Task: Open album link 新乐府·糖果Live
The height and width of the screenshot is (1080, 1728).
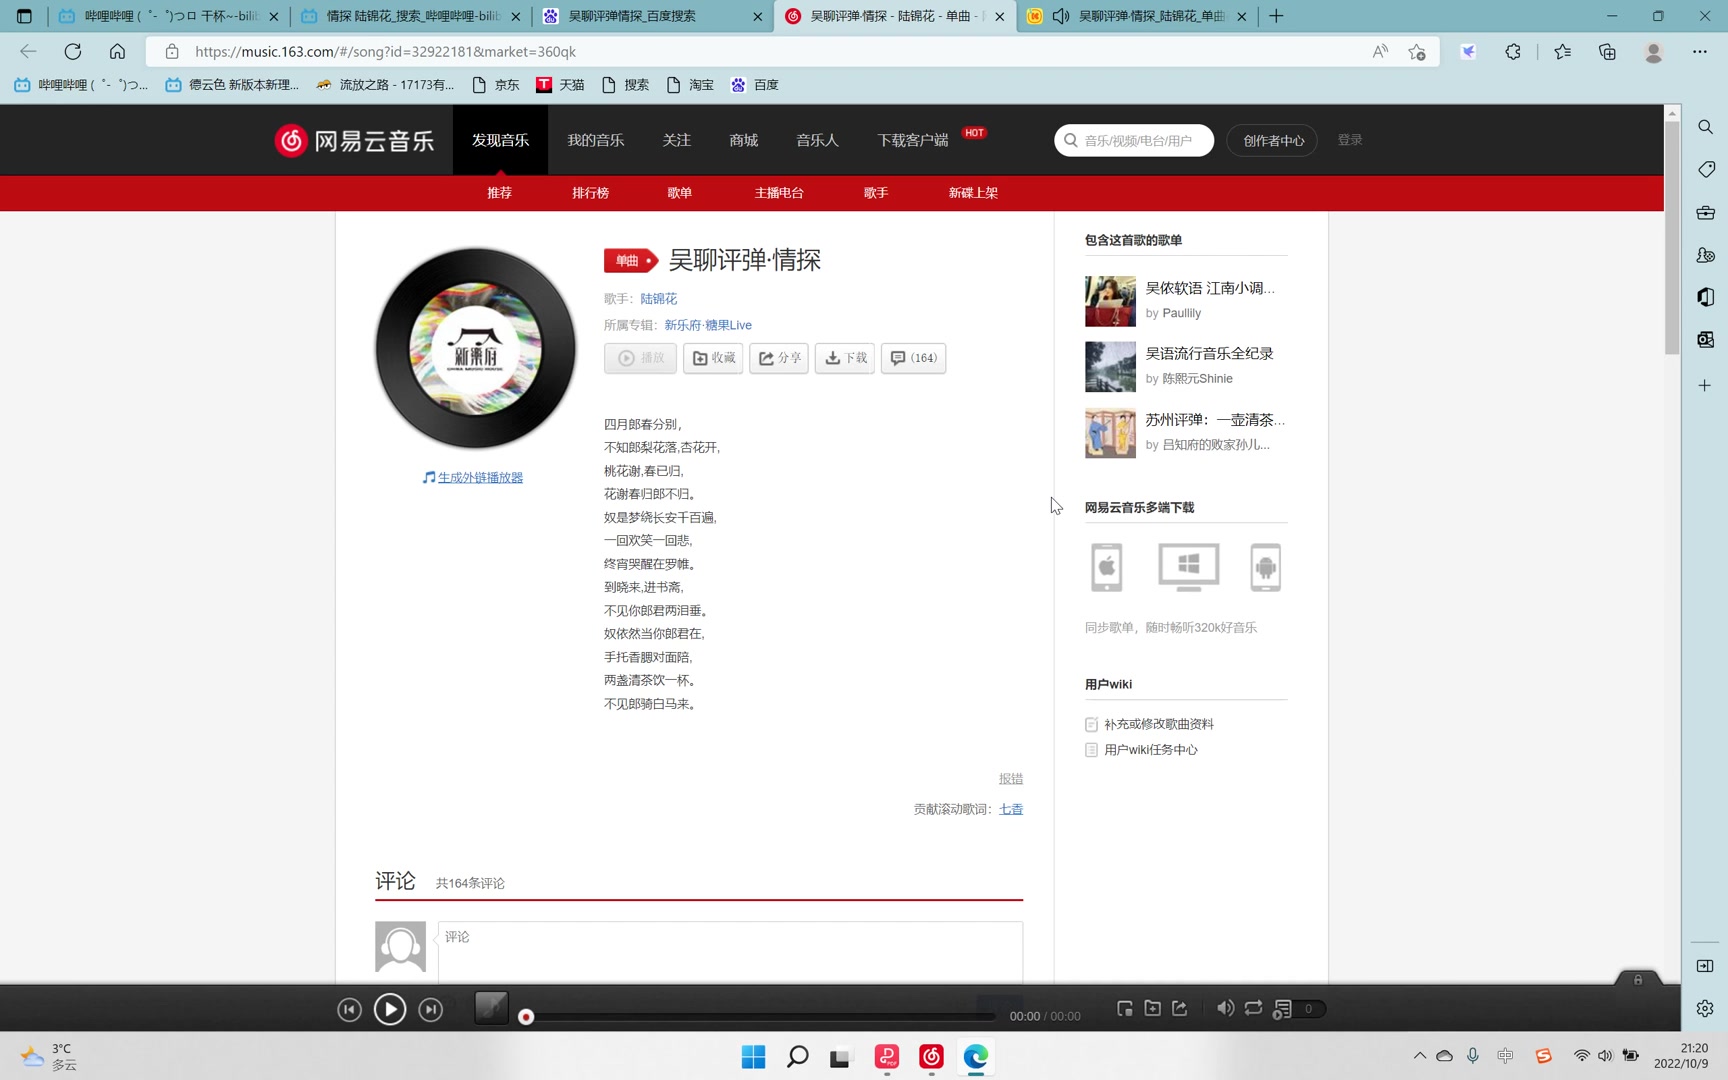Action: pyautogui.click(x=708, y=325)
